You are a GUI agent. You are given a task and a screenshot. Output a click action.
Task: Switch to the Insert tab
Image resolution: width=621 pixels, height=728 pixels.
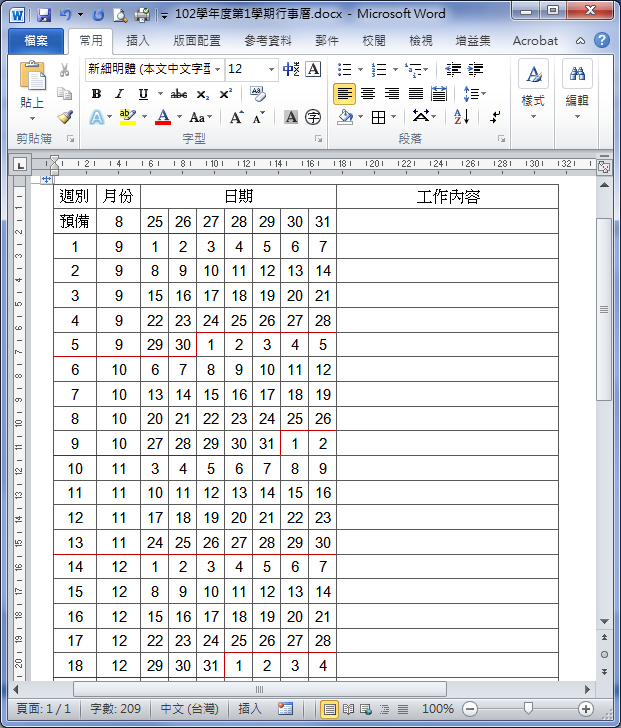tap(138, 41)
